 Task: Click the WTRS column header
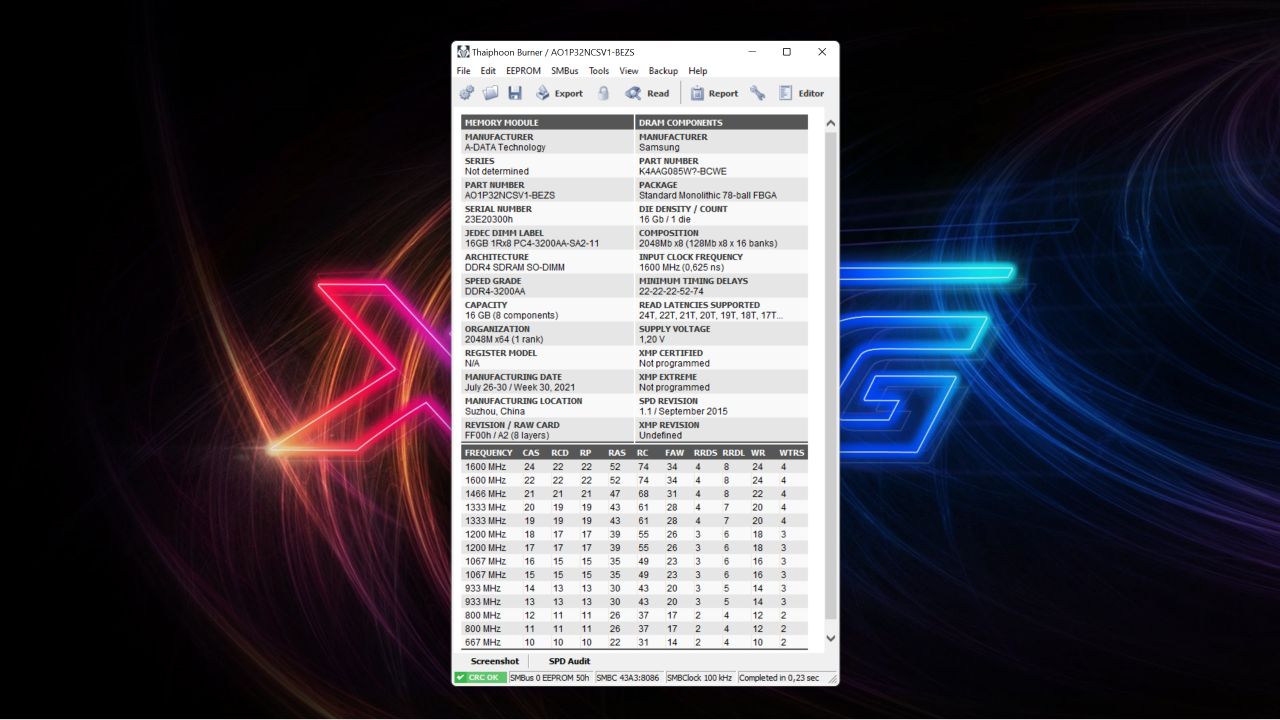[792, 453]
